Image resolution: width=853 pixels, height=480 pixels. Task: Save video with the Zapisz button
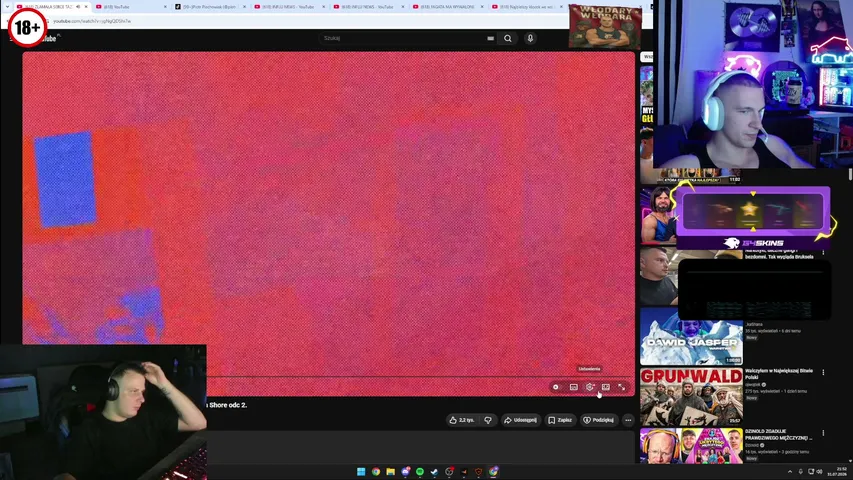click(560, 420)
